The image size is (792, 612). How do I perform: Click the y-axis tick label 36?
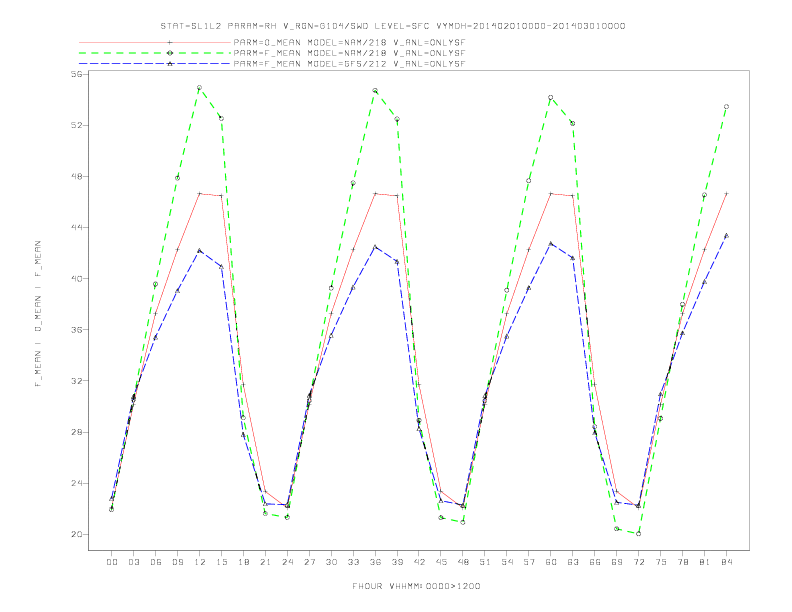pos(78,330)
